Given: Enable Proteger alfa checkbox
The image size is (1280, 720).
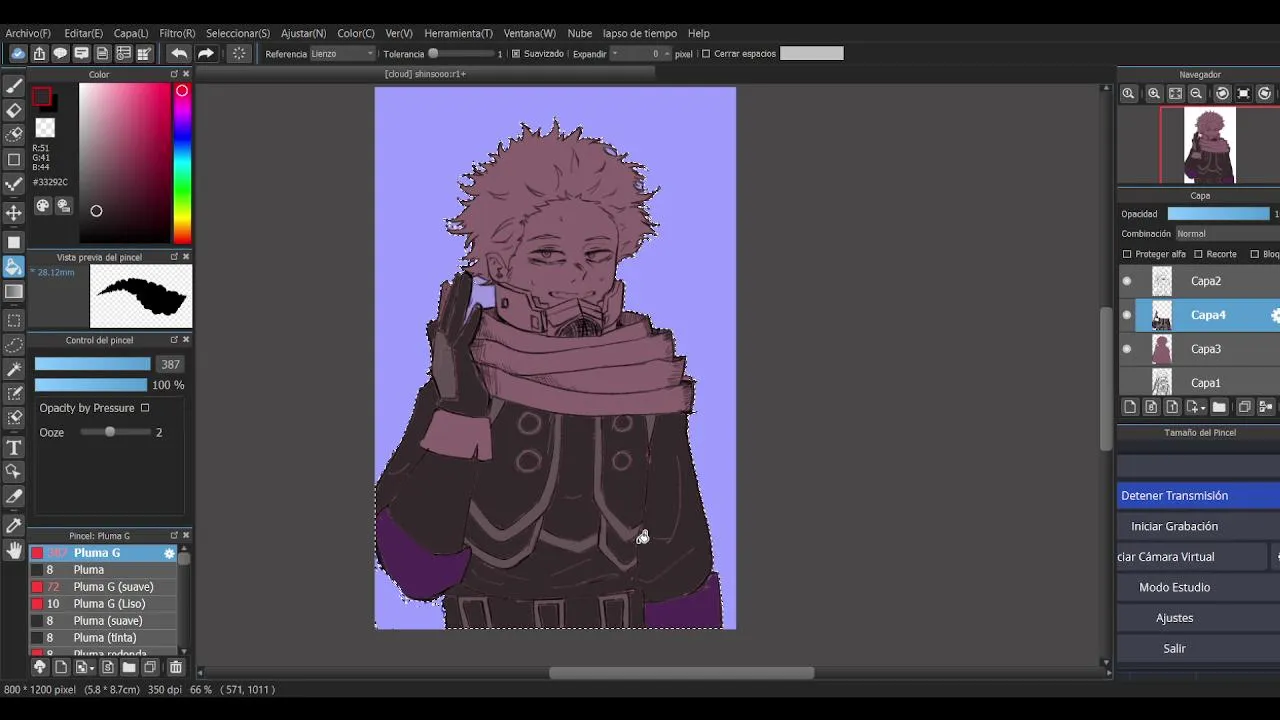Looking at the screenshot, I should tap(1127, 254).
